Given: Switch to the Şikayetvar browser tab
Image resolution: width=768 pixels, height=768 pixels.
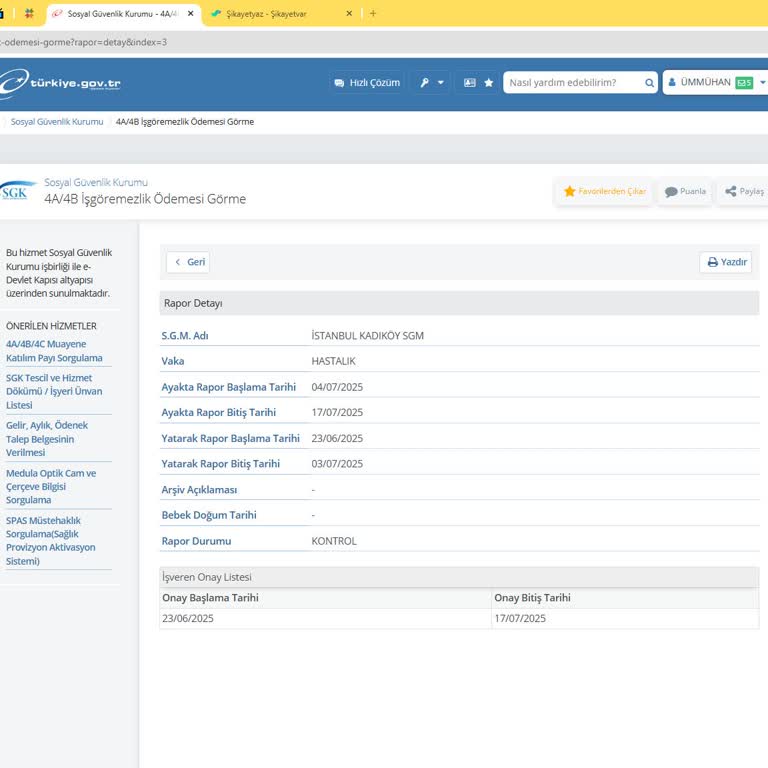Looking at the screenshot, I should (280, 14).
